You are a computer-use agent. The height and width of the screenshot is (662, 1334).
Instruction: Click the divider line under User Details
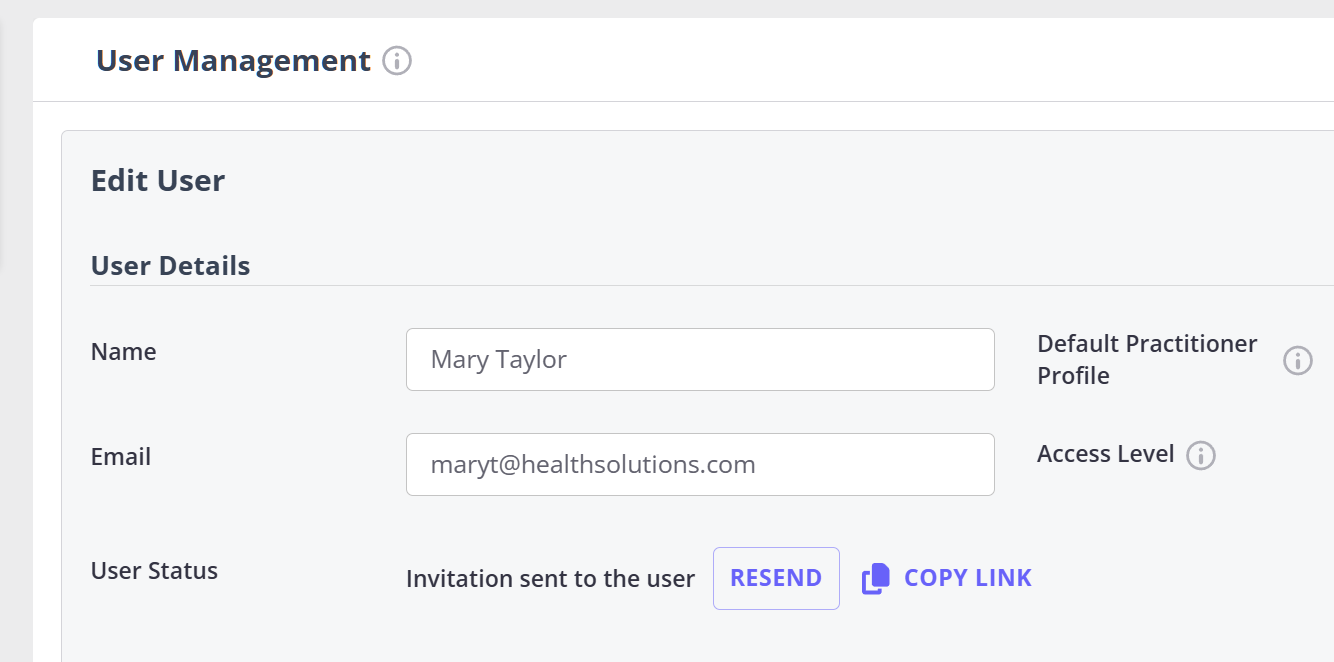click(700, 286)
